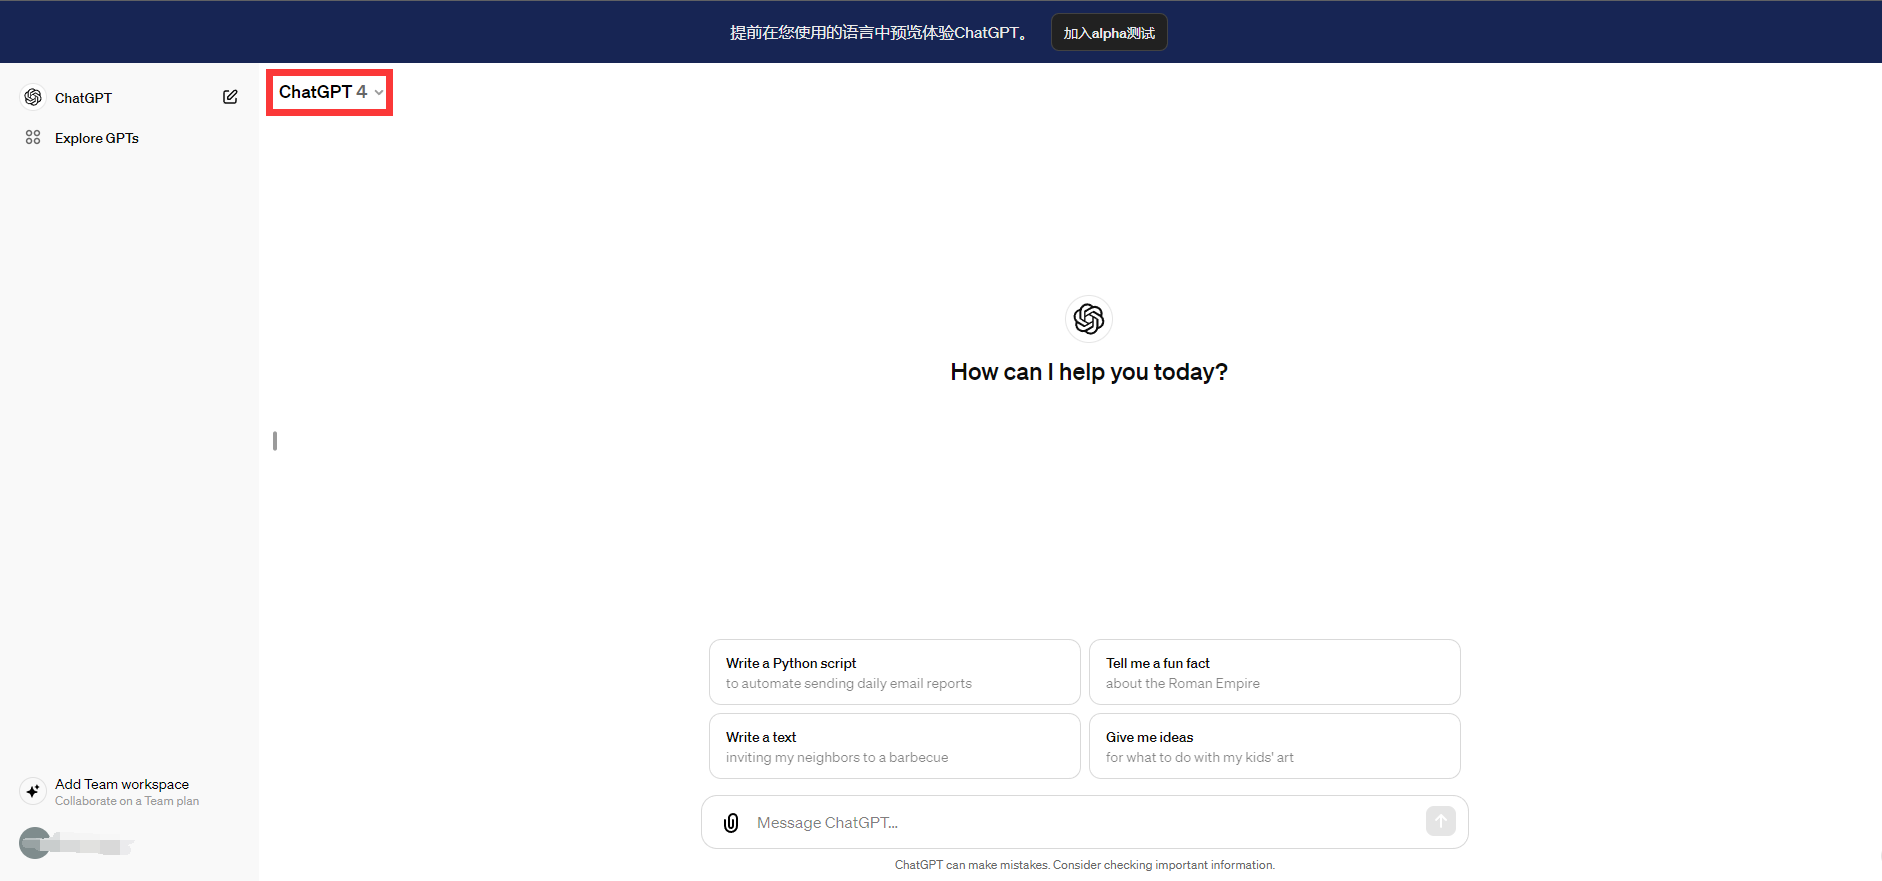Choose 'Write a Python script' suggestion

tap(895, 672)
